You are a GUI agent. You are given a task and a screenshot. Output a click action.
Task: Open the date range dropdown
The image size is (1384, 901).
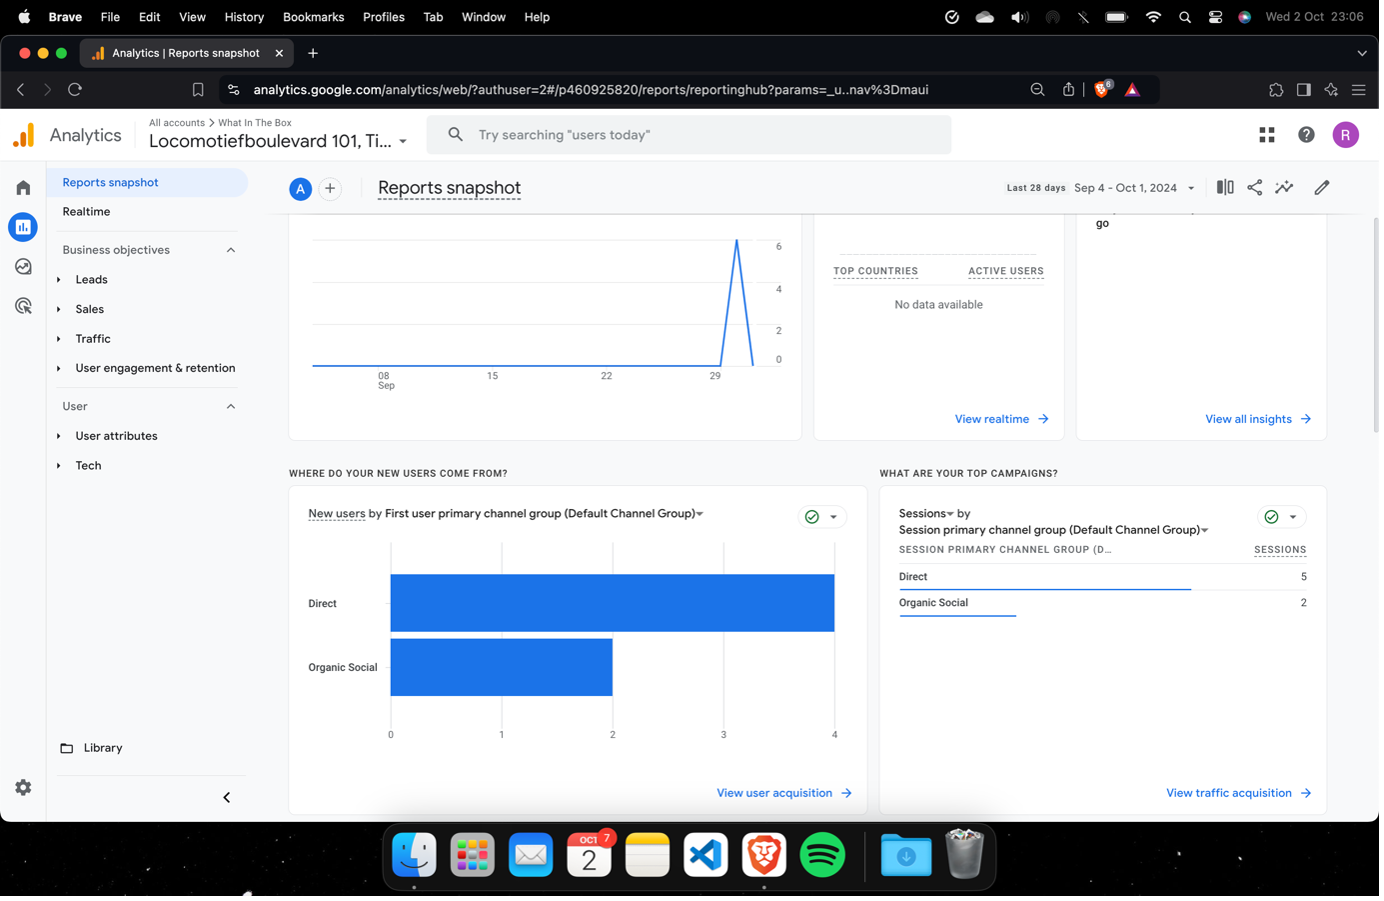(1134, 188)
